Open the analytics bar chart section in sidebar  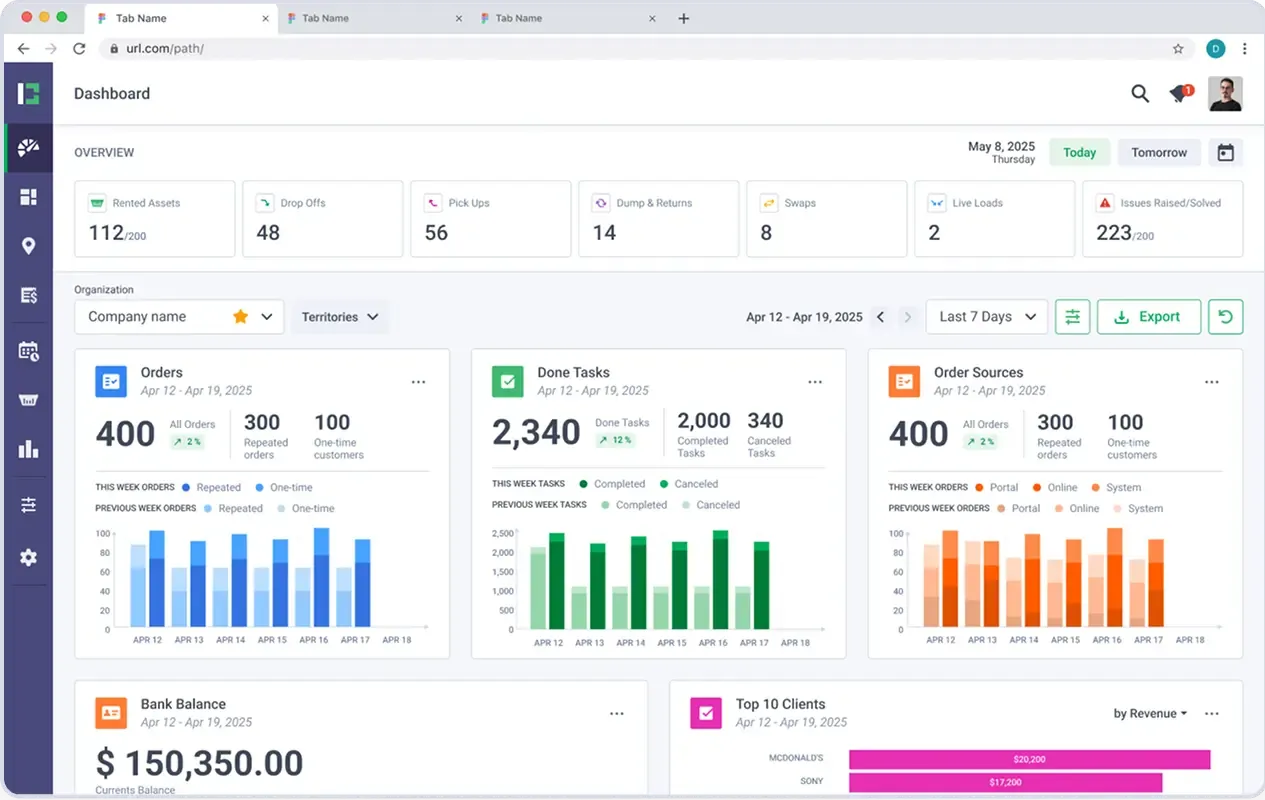(27, 448)
